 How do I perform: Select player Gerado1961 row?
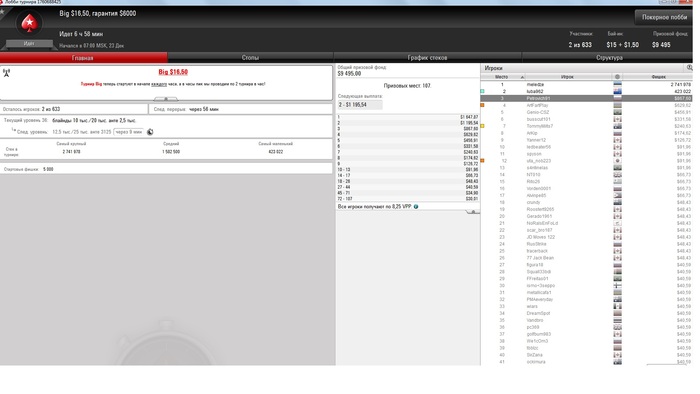pyautogui.click(x=586, y=216)
